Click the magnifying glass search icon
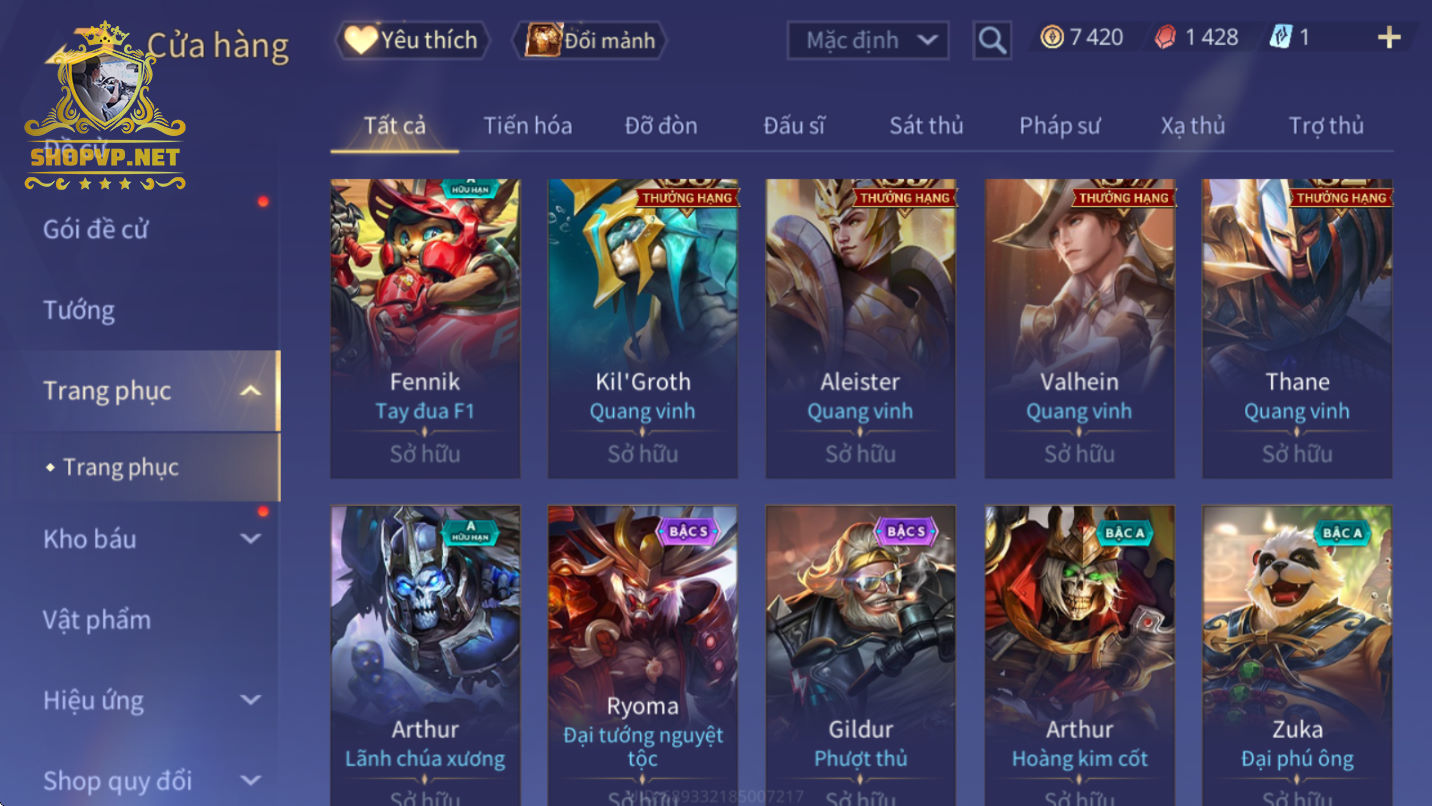 click(991, 40)
